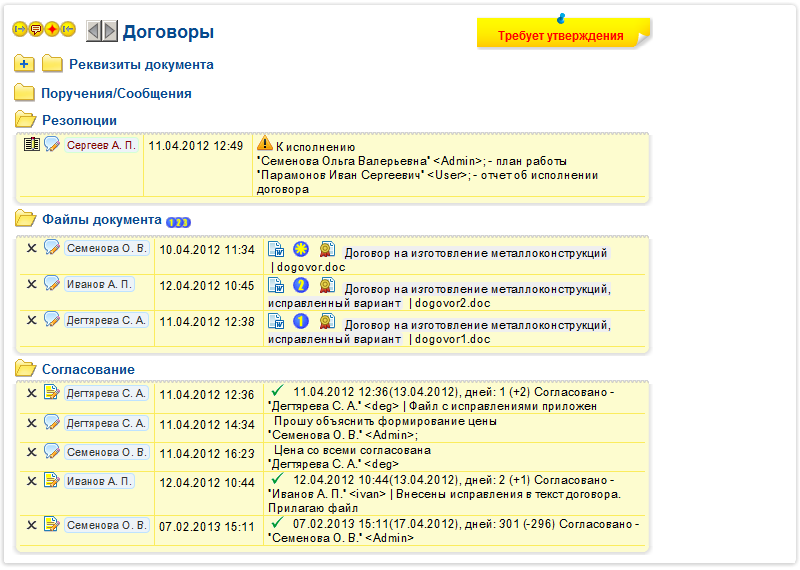Viewport: 800px width, 570px height.
Task: Open the Поручения/Сообщения section title
Action: 116,93
